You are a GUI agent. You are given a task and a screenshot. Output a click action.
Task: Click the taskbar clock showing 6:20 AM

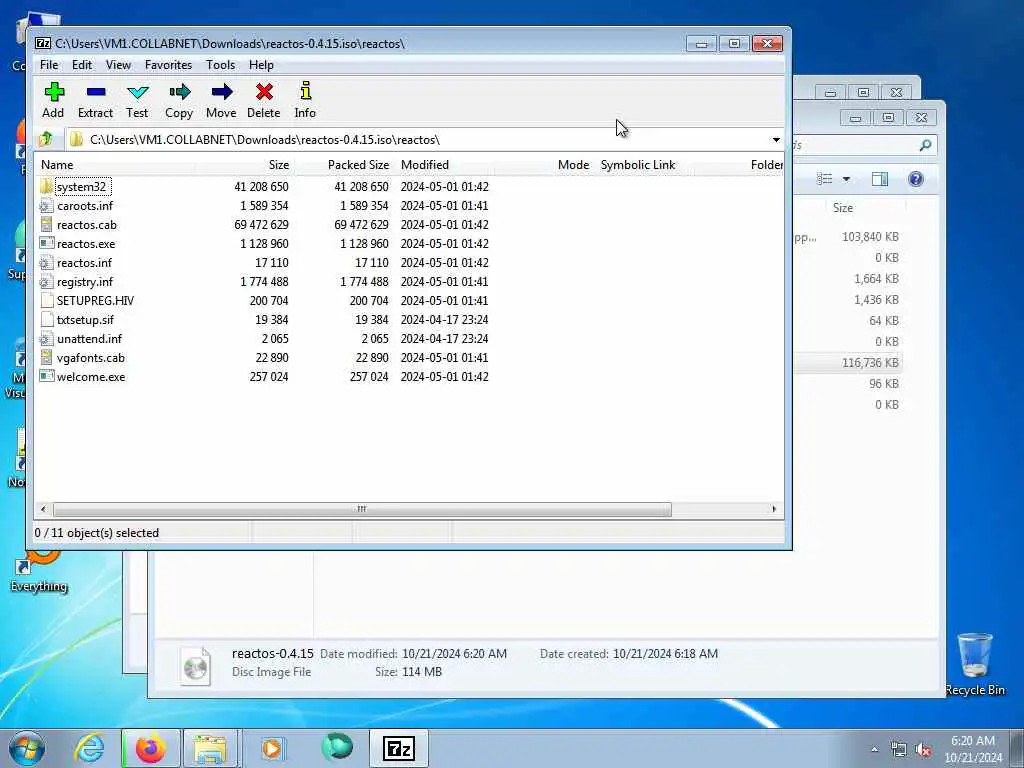click(x=973, y=749)
